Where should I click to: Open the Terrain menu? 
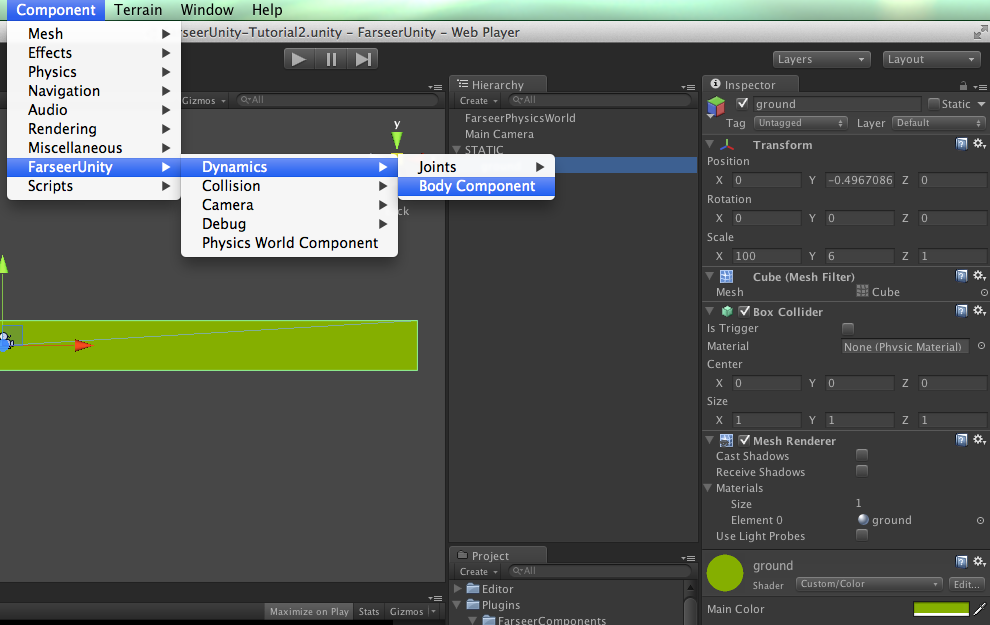point(138,10)
